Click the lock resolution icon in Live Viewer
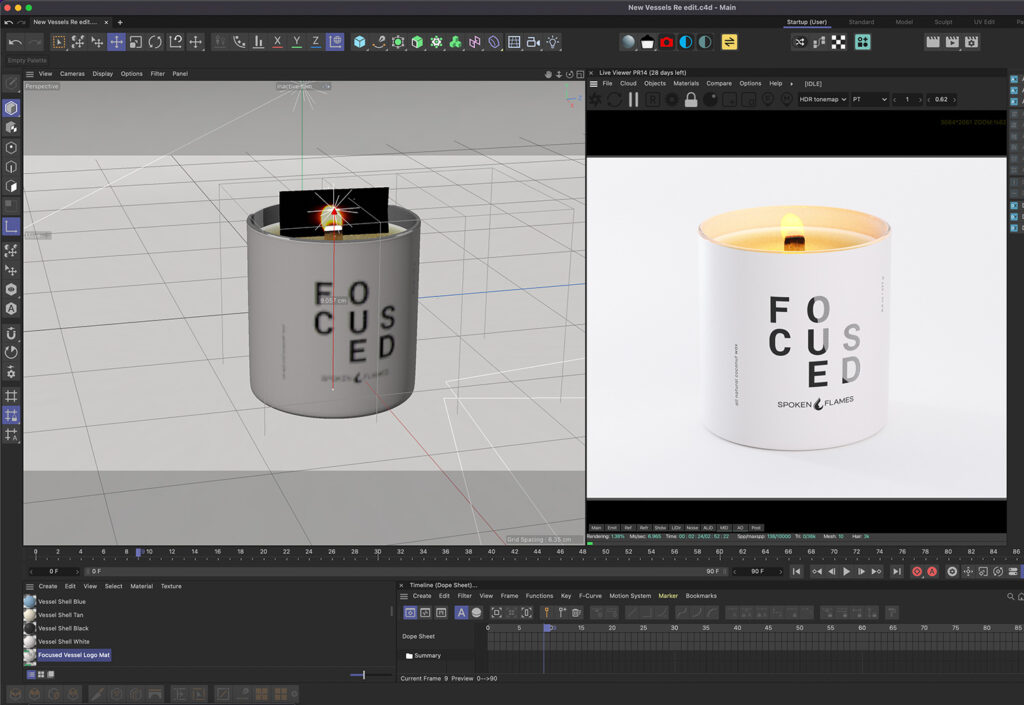The width and height of the screenshot is (1024, 705). click(691, 99)
